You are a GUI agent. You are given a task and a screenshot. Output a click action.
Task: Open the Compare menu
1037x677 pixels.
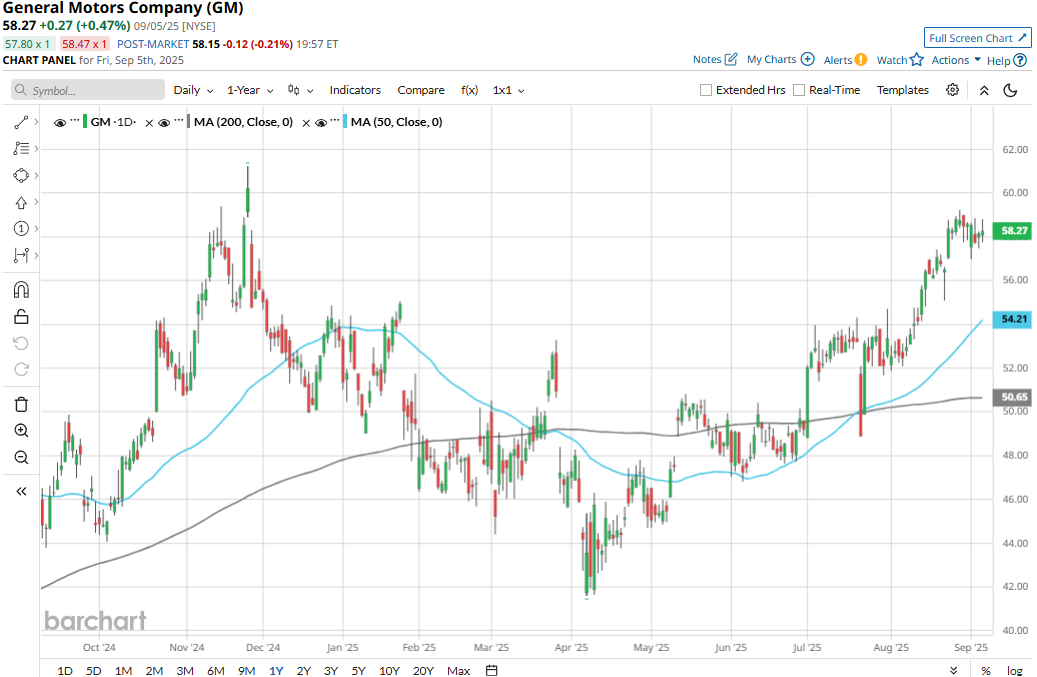pos(421,90)
